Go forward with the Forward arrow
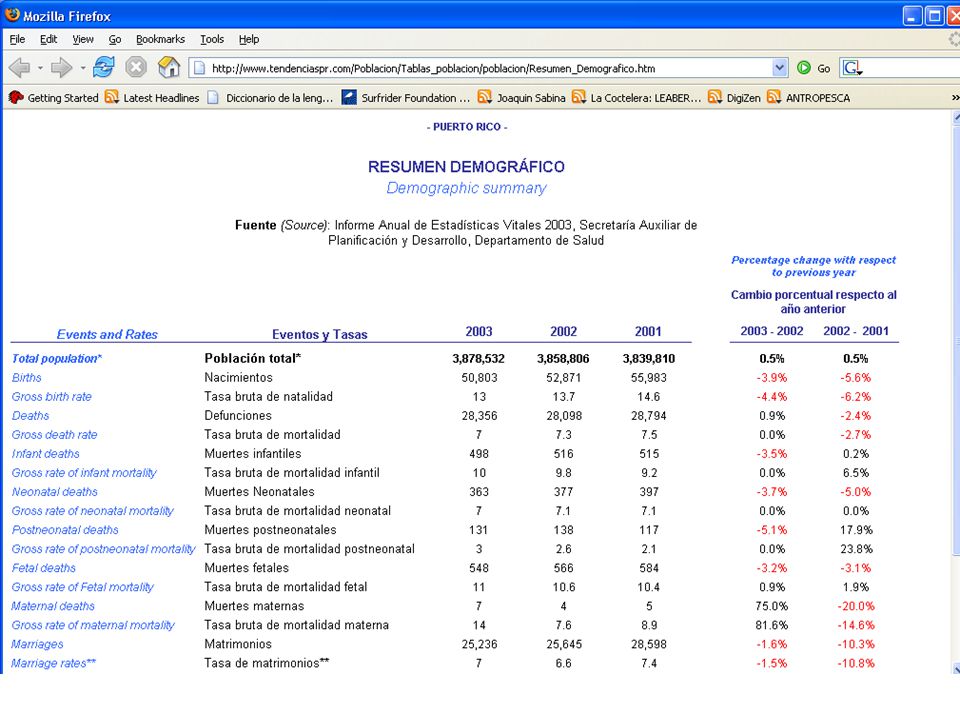The width and height of the screenshot is (960, 720). pyautogui.click(x=61, y=67)
